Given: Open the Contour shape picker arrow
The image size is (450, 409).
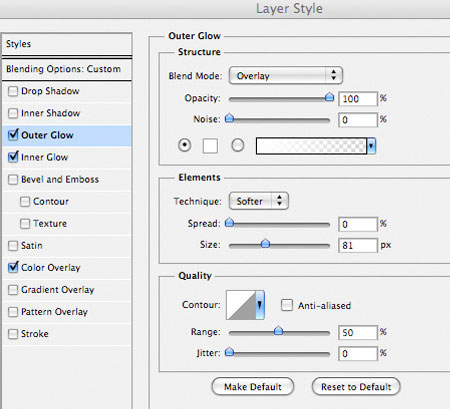Looking at the screenshot, I should tap(260, 305).
